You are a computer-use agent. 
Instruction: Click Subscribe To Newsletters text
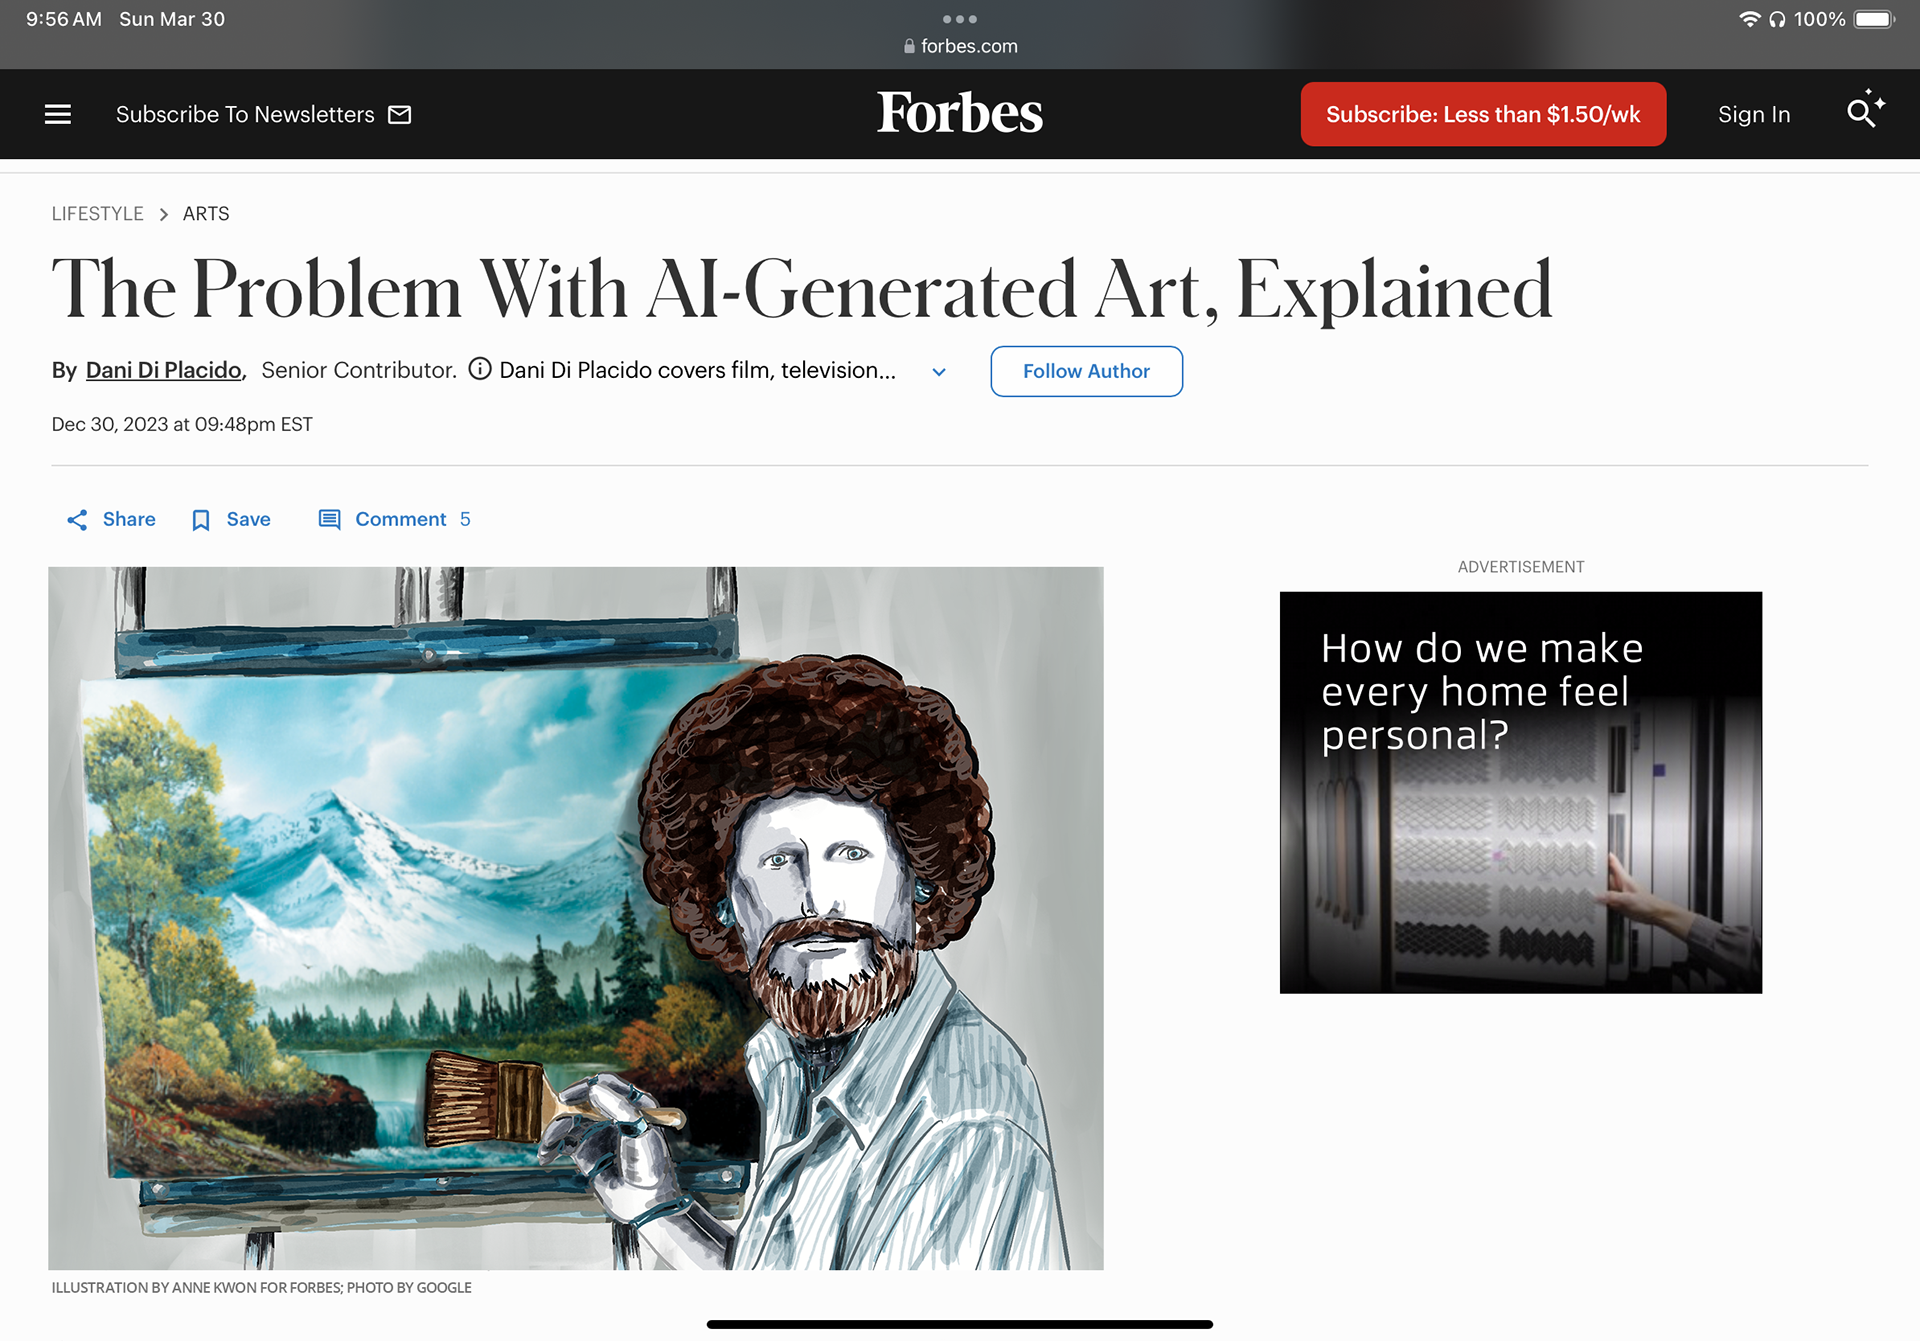[x=245, y=115]
